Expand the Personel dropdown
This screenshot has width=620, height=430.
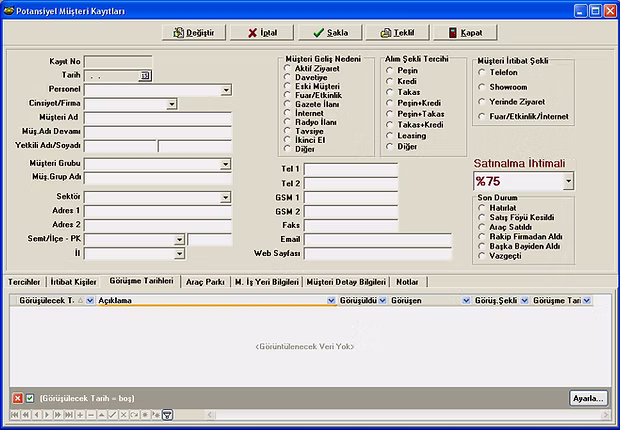pos(226,89)
